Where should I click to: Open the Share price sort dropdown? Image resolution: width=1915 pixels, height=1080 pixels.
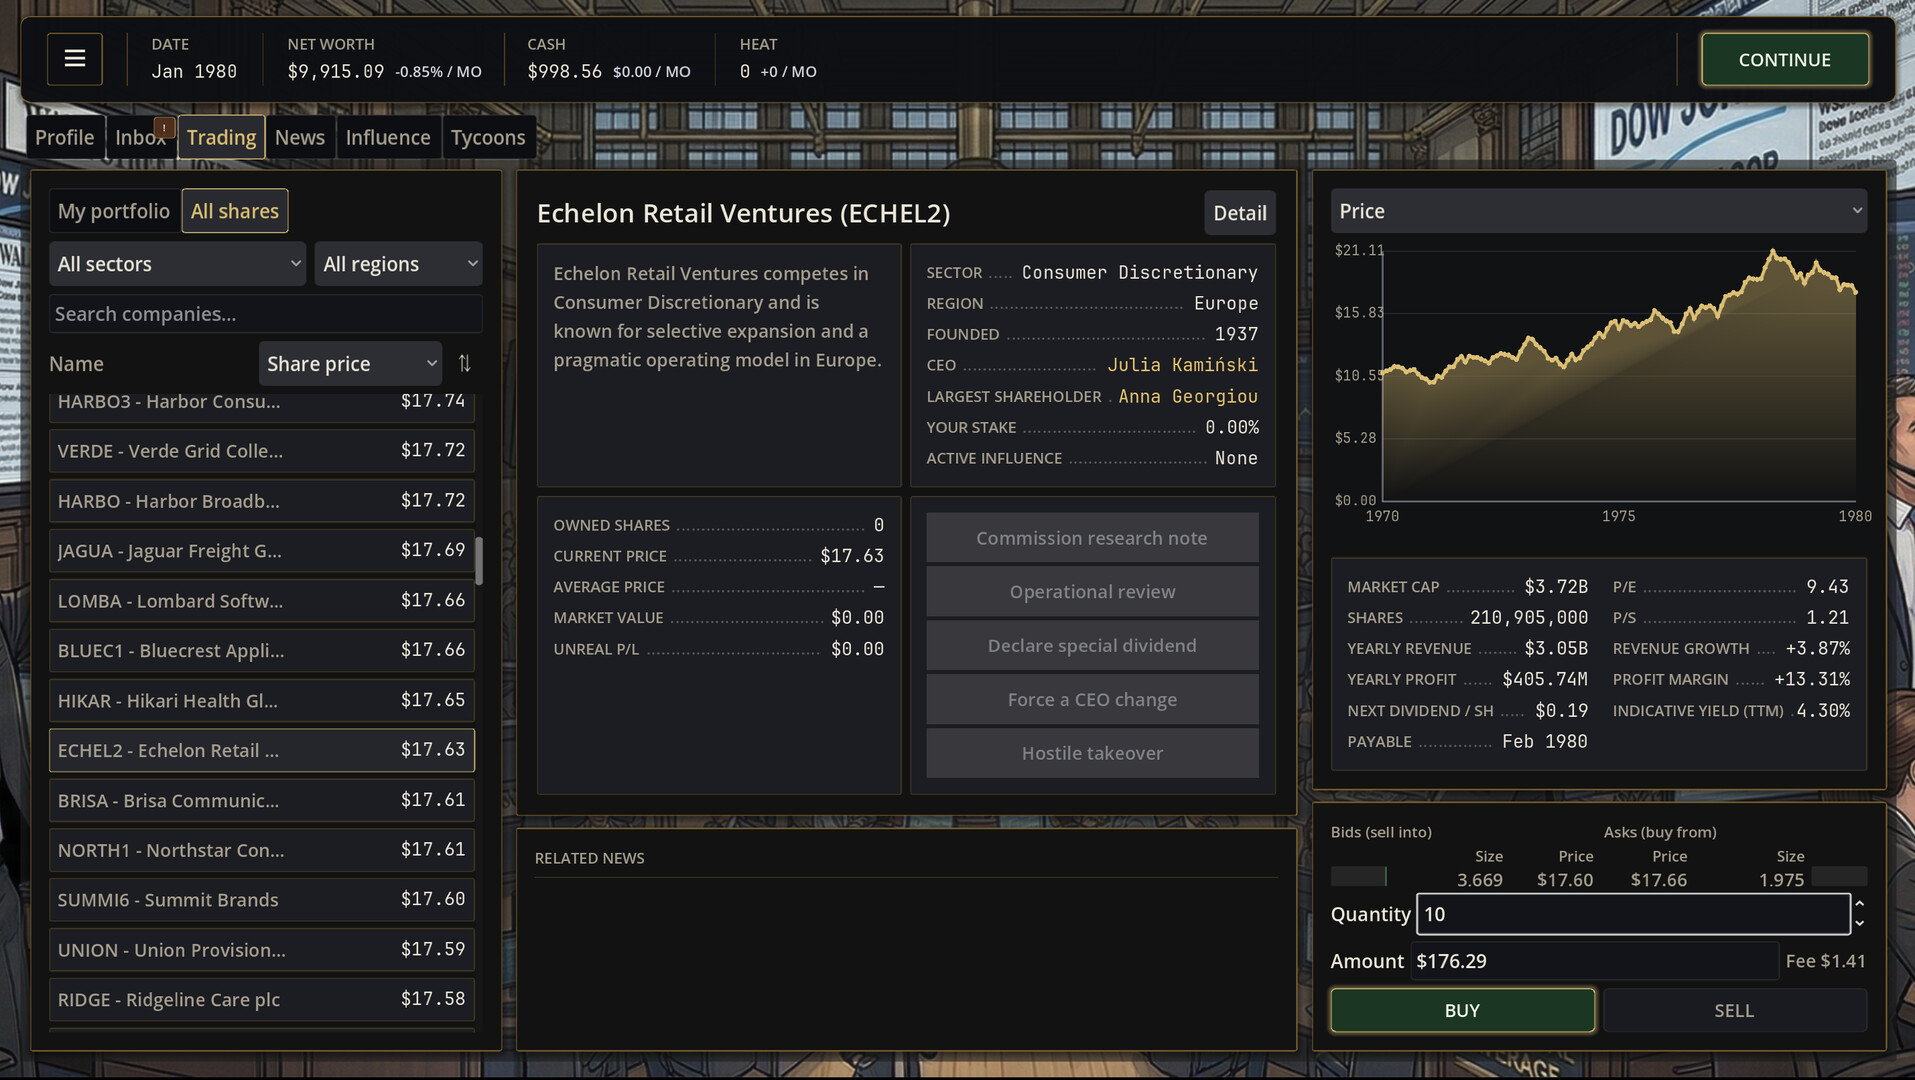click(350, 364)
